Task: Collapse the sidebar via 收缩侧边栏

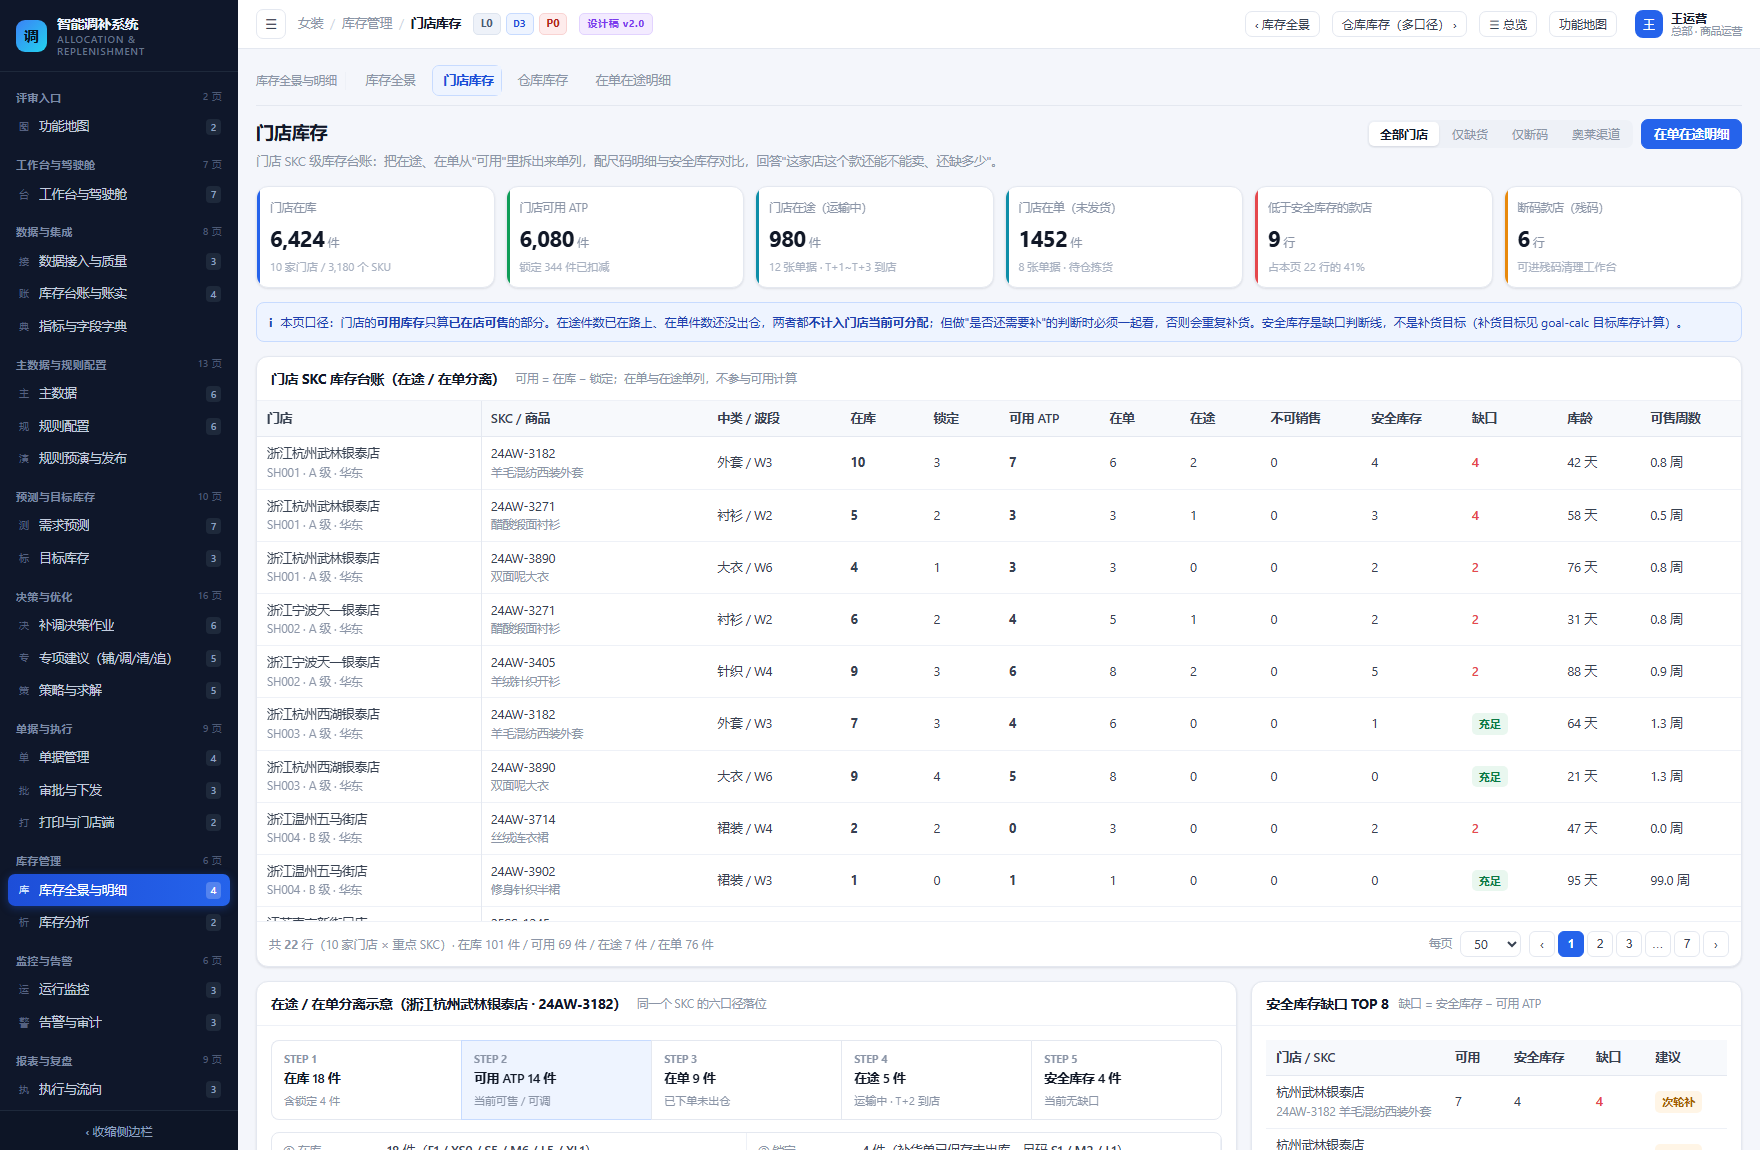Action: click(x=119, y=1131)
